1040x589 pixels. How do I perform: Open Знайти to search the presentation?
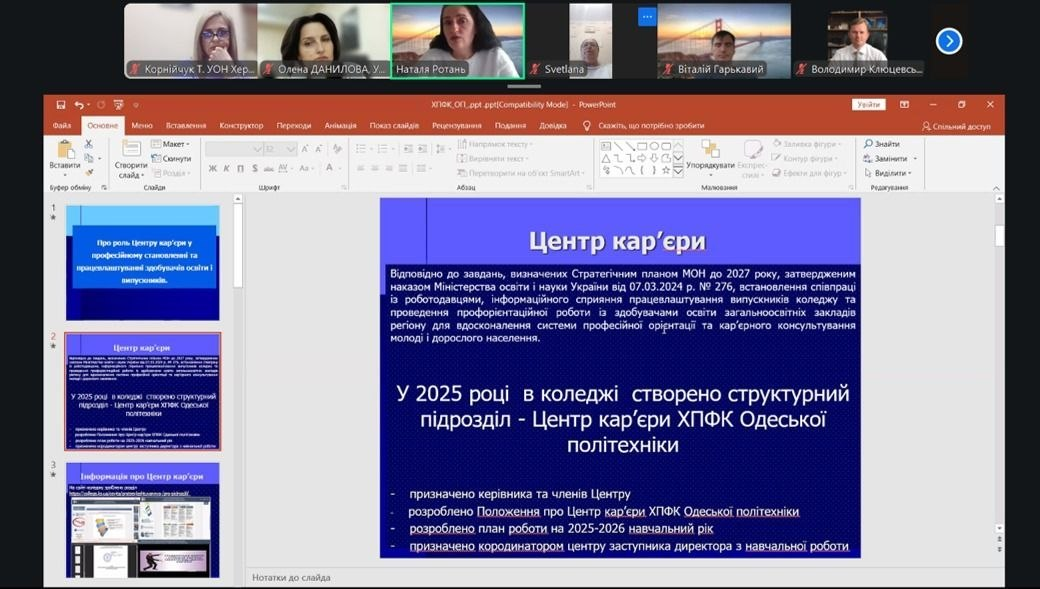pyautogui.click(x=882, y=143)
